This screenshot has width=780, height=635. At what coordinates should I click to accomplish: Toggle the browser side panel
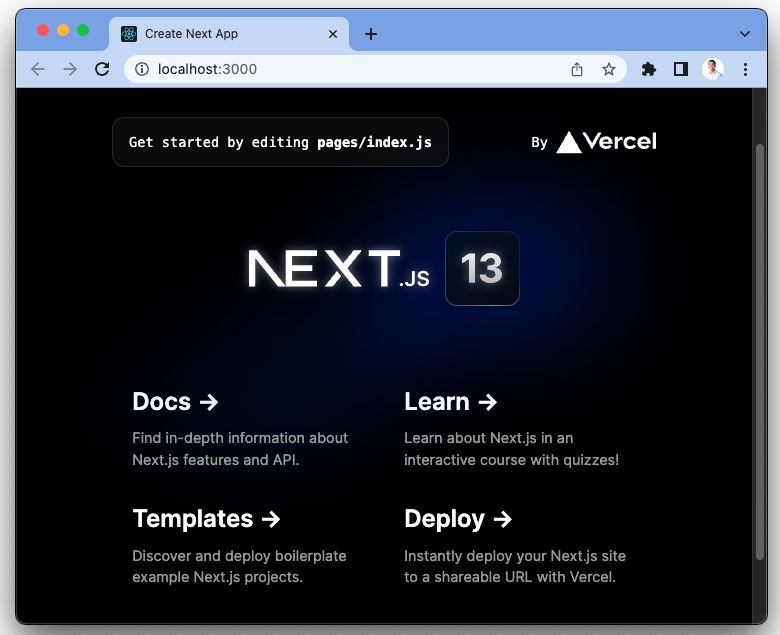click(680, 69)
